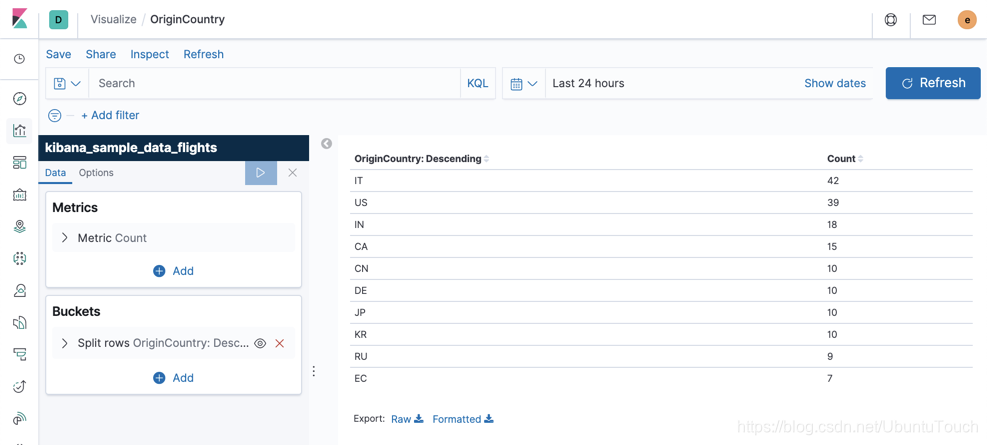Click Show dates link
987x445 pixels.
[x=835, y=83]
